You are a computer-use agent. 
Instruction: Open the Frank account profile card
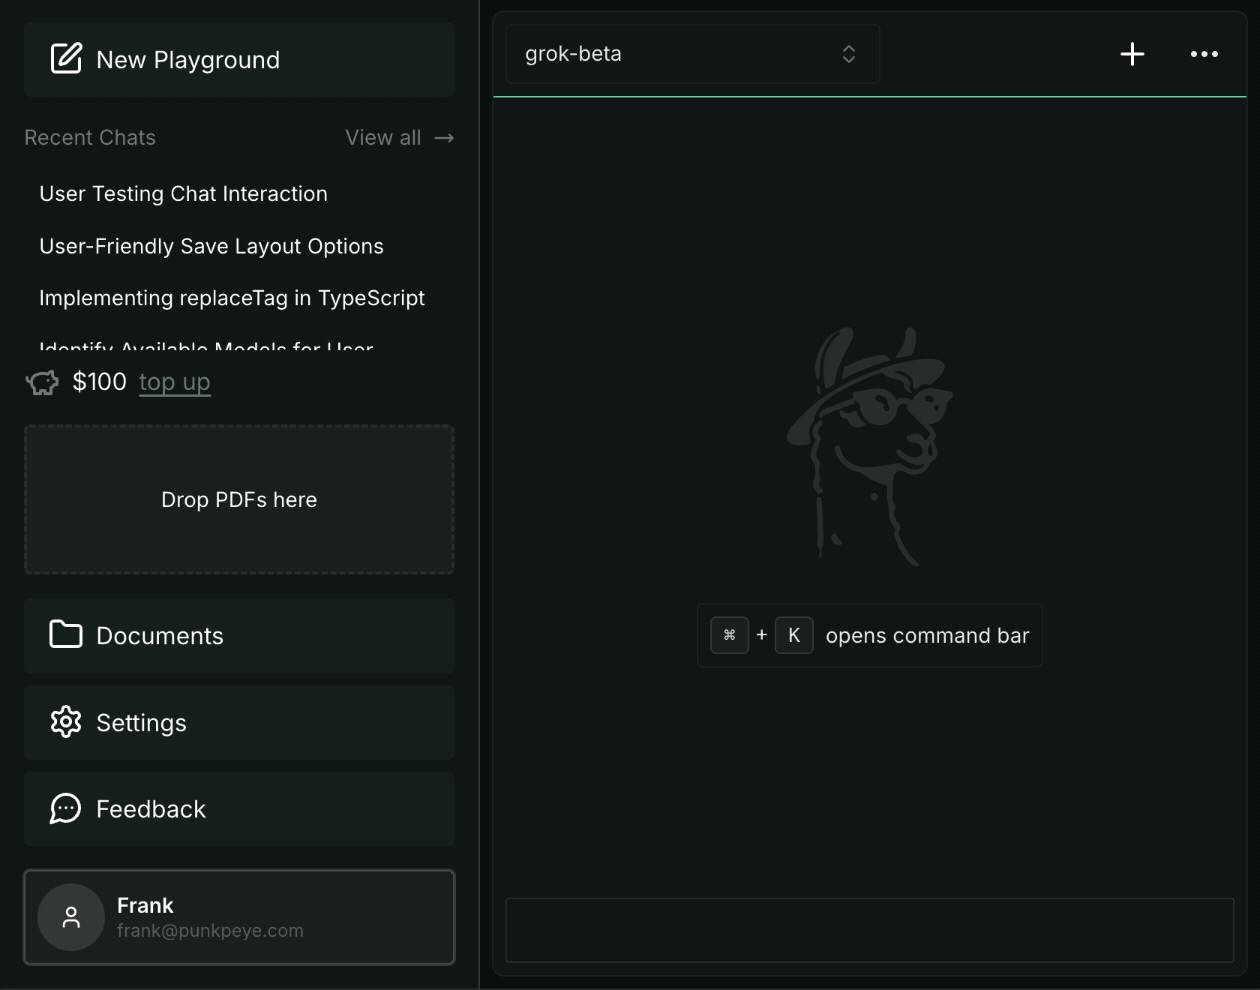239,917
